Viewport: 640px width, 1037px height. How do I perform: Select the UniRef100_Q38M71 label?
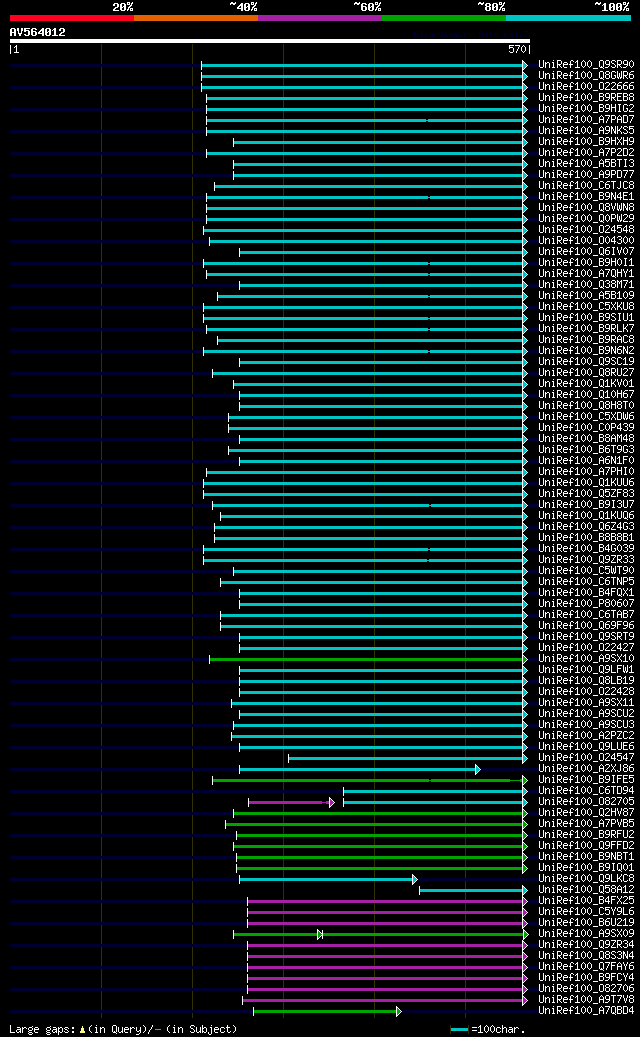[x=586, y=285]
